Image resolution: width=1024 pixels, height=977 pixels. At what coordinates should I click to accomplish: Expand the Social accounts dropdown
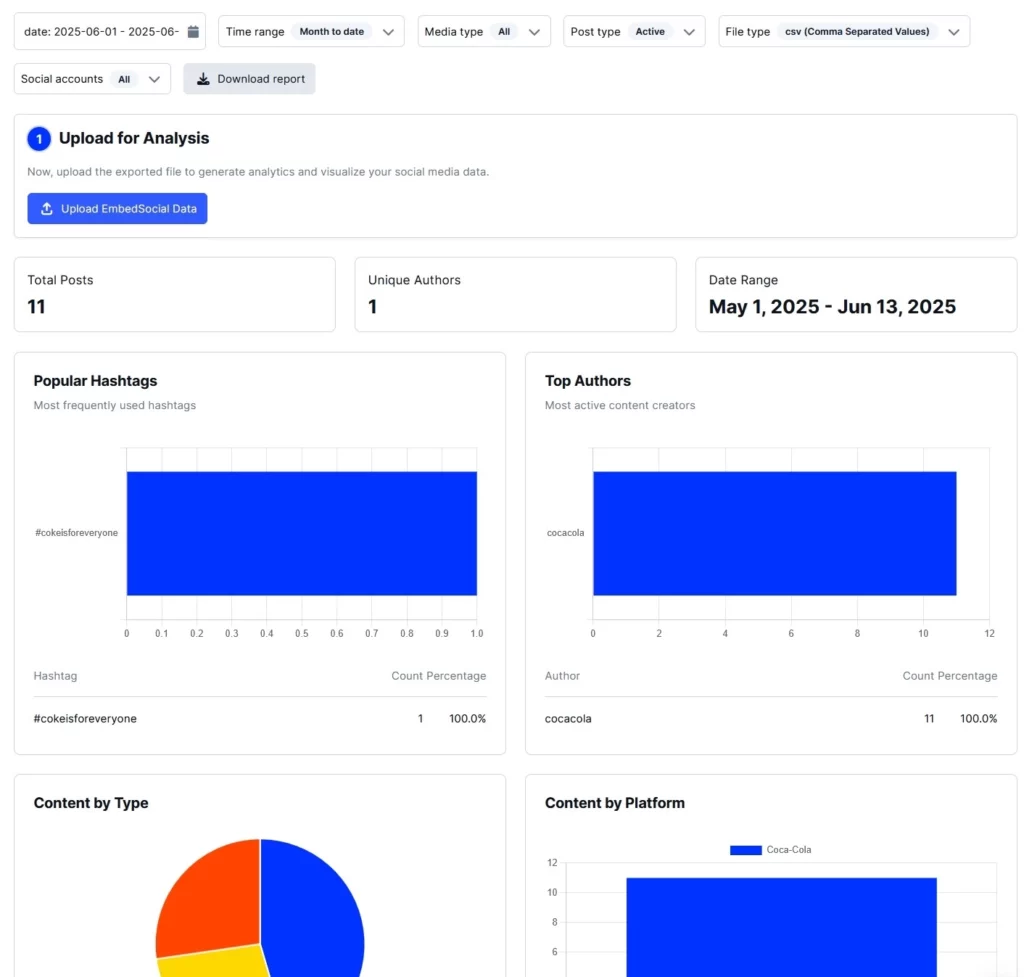pos(92,79)
